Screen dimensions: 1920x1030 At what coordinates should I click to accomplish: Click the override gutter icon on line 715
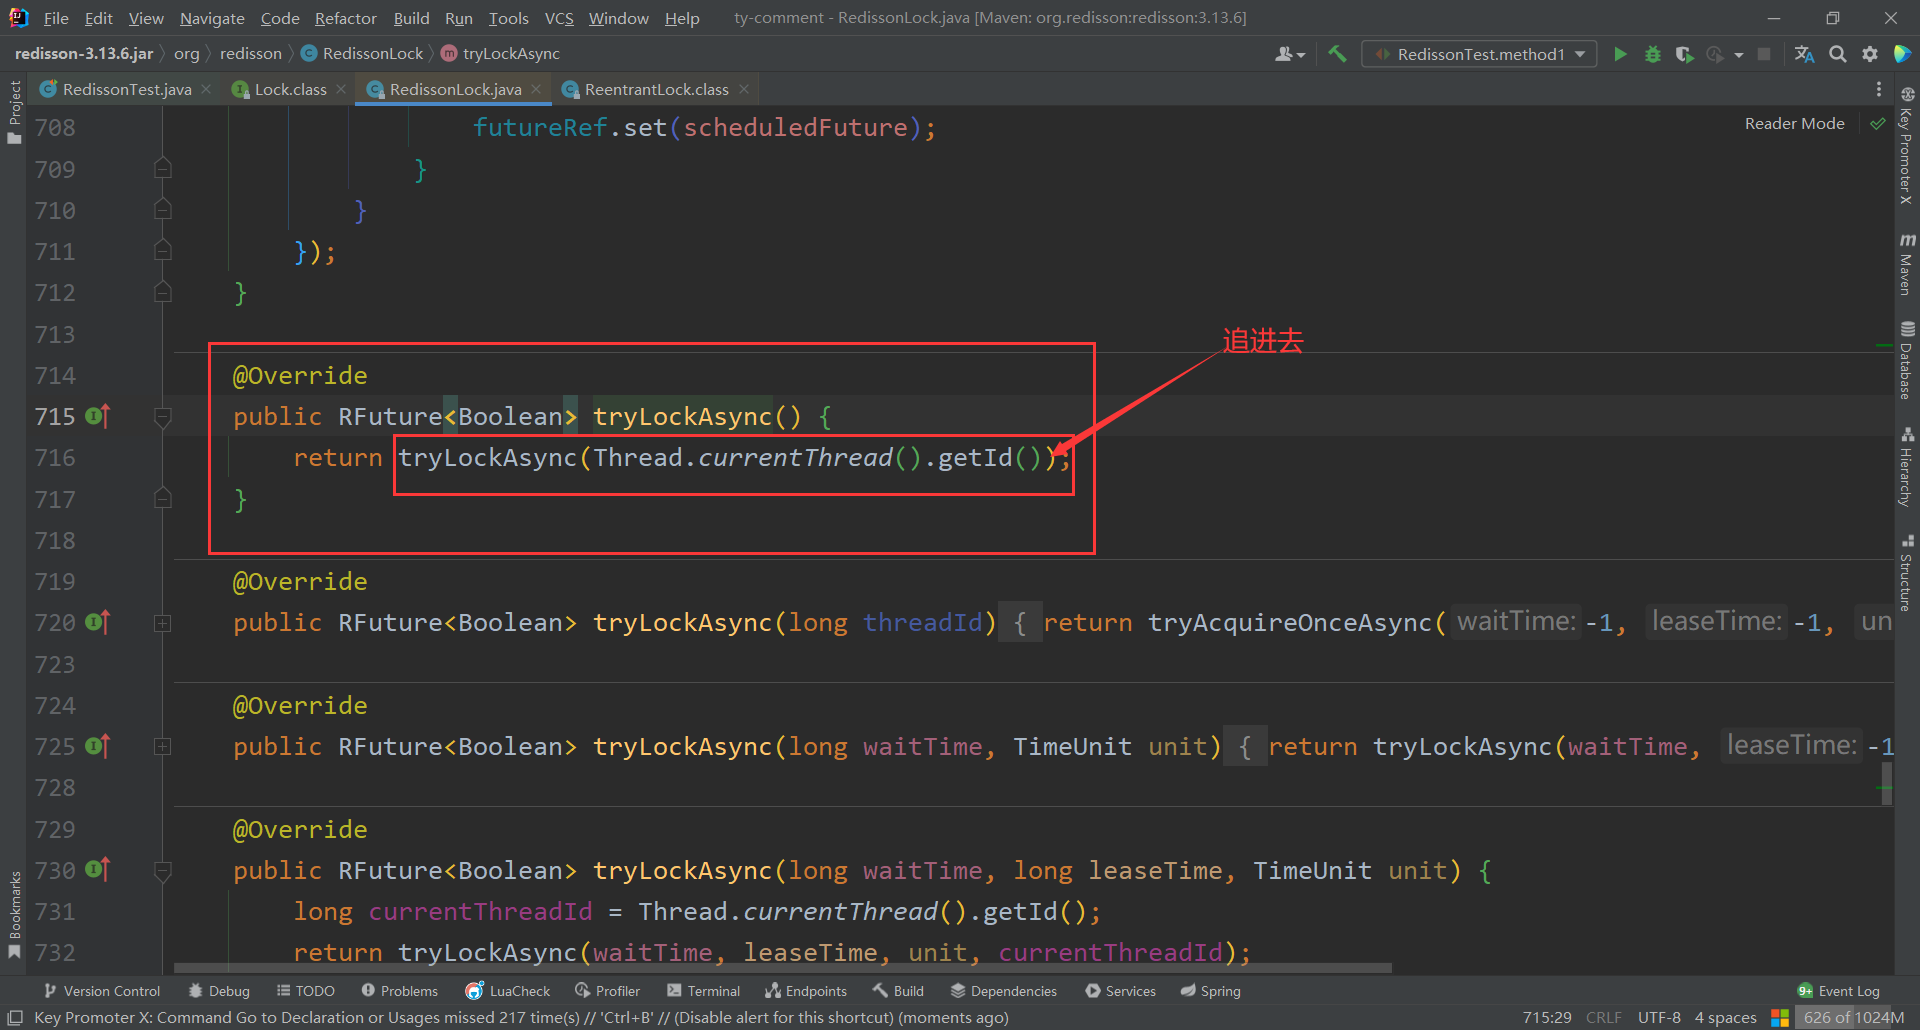pyautogui.click(x=97, y=415)
